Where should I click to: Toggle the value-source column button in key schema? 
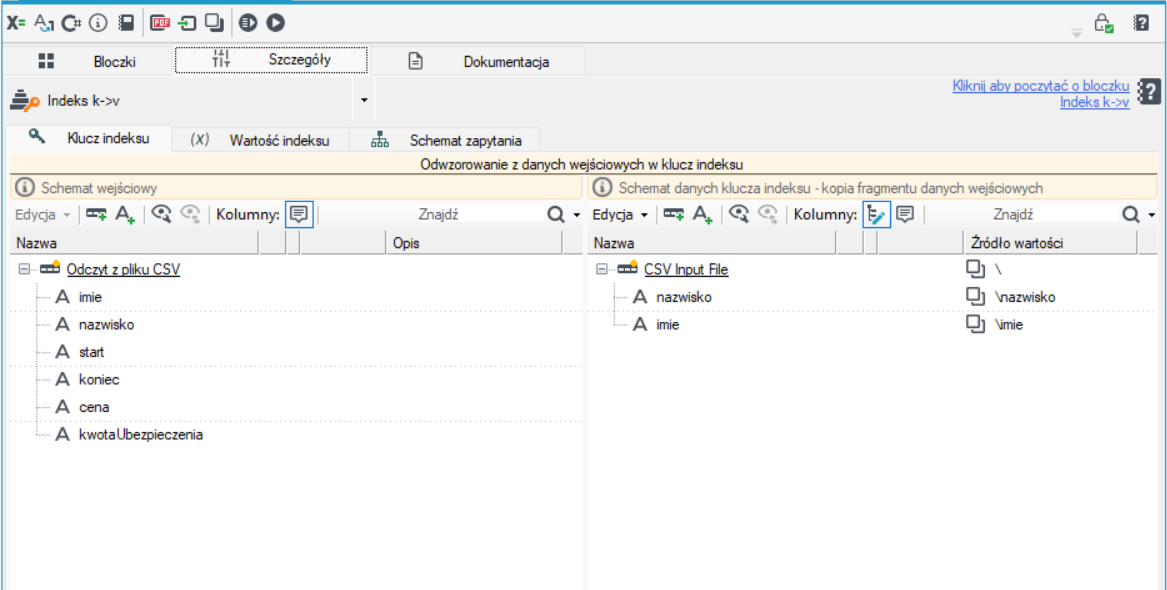(x=877, y=215)
